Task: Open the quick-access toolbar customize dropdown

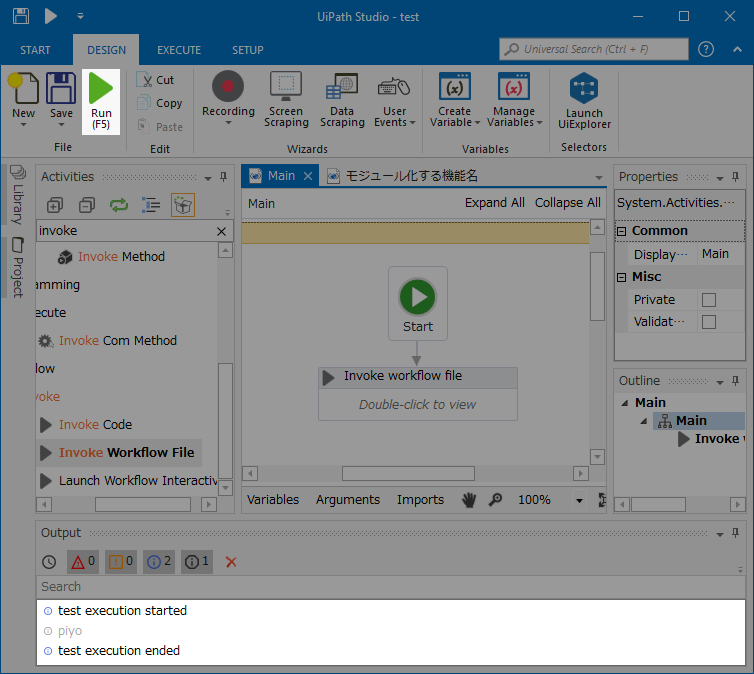Action: pos(80,16)
